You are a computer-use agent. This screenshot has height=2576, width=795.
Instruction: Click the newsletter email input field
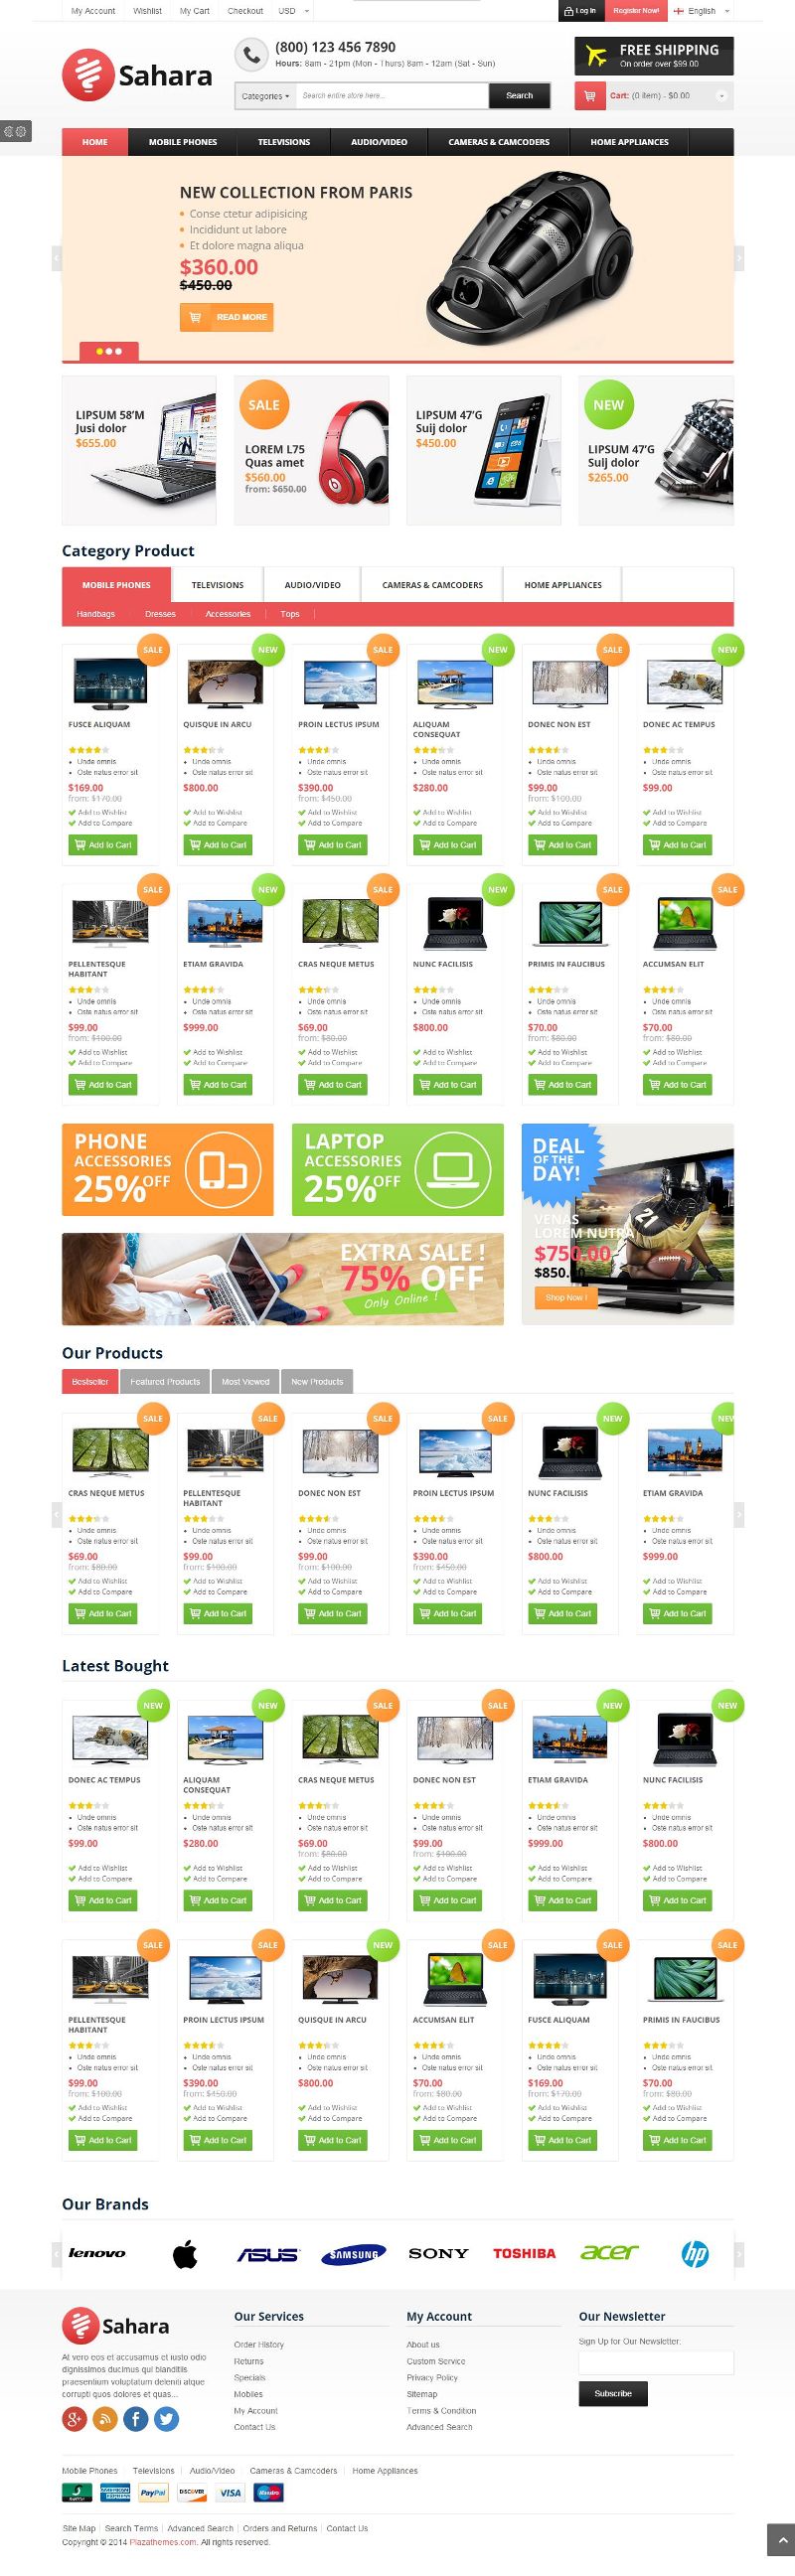pos(656,2362)
